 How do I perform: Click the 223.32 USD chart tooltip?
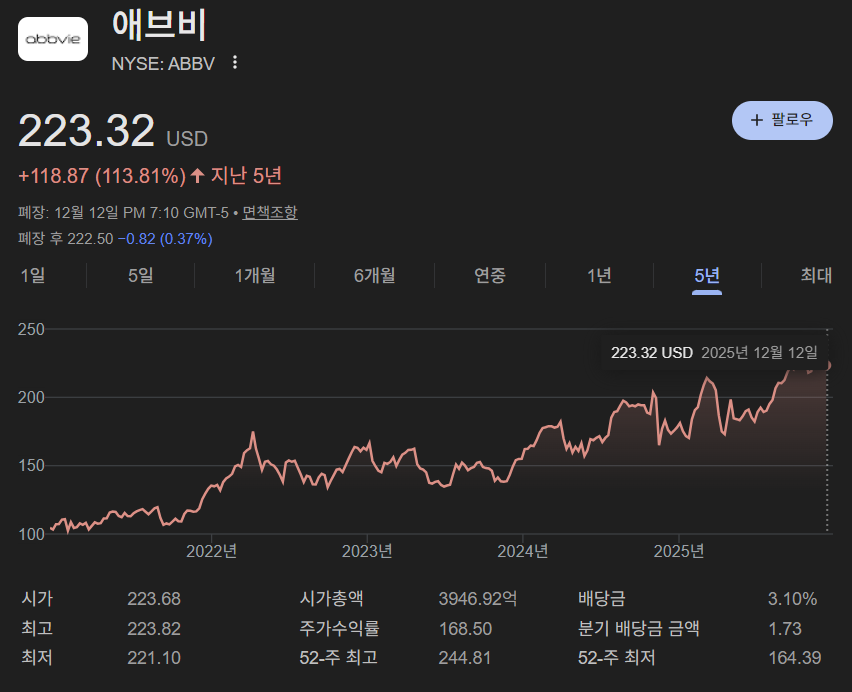pyautogui.click(x=714, y=353)
